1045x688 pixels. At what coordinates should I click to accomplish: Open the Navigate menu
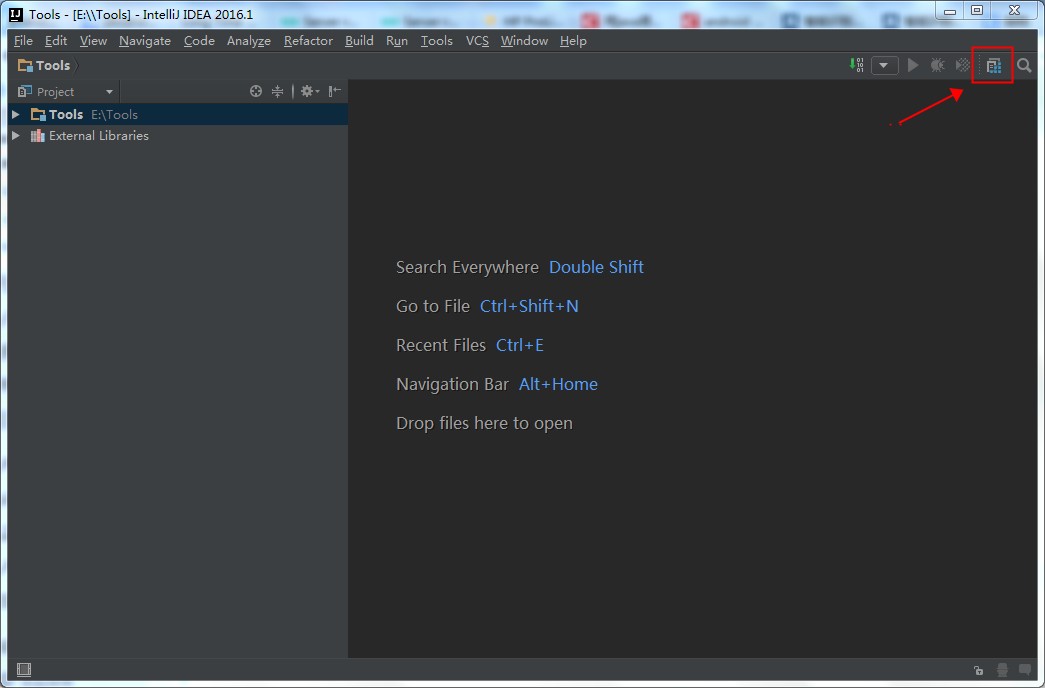coord(145,41)
